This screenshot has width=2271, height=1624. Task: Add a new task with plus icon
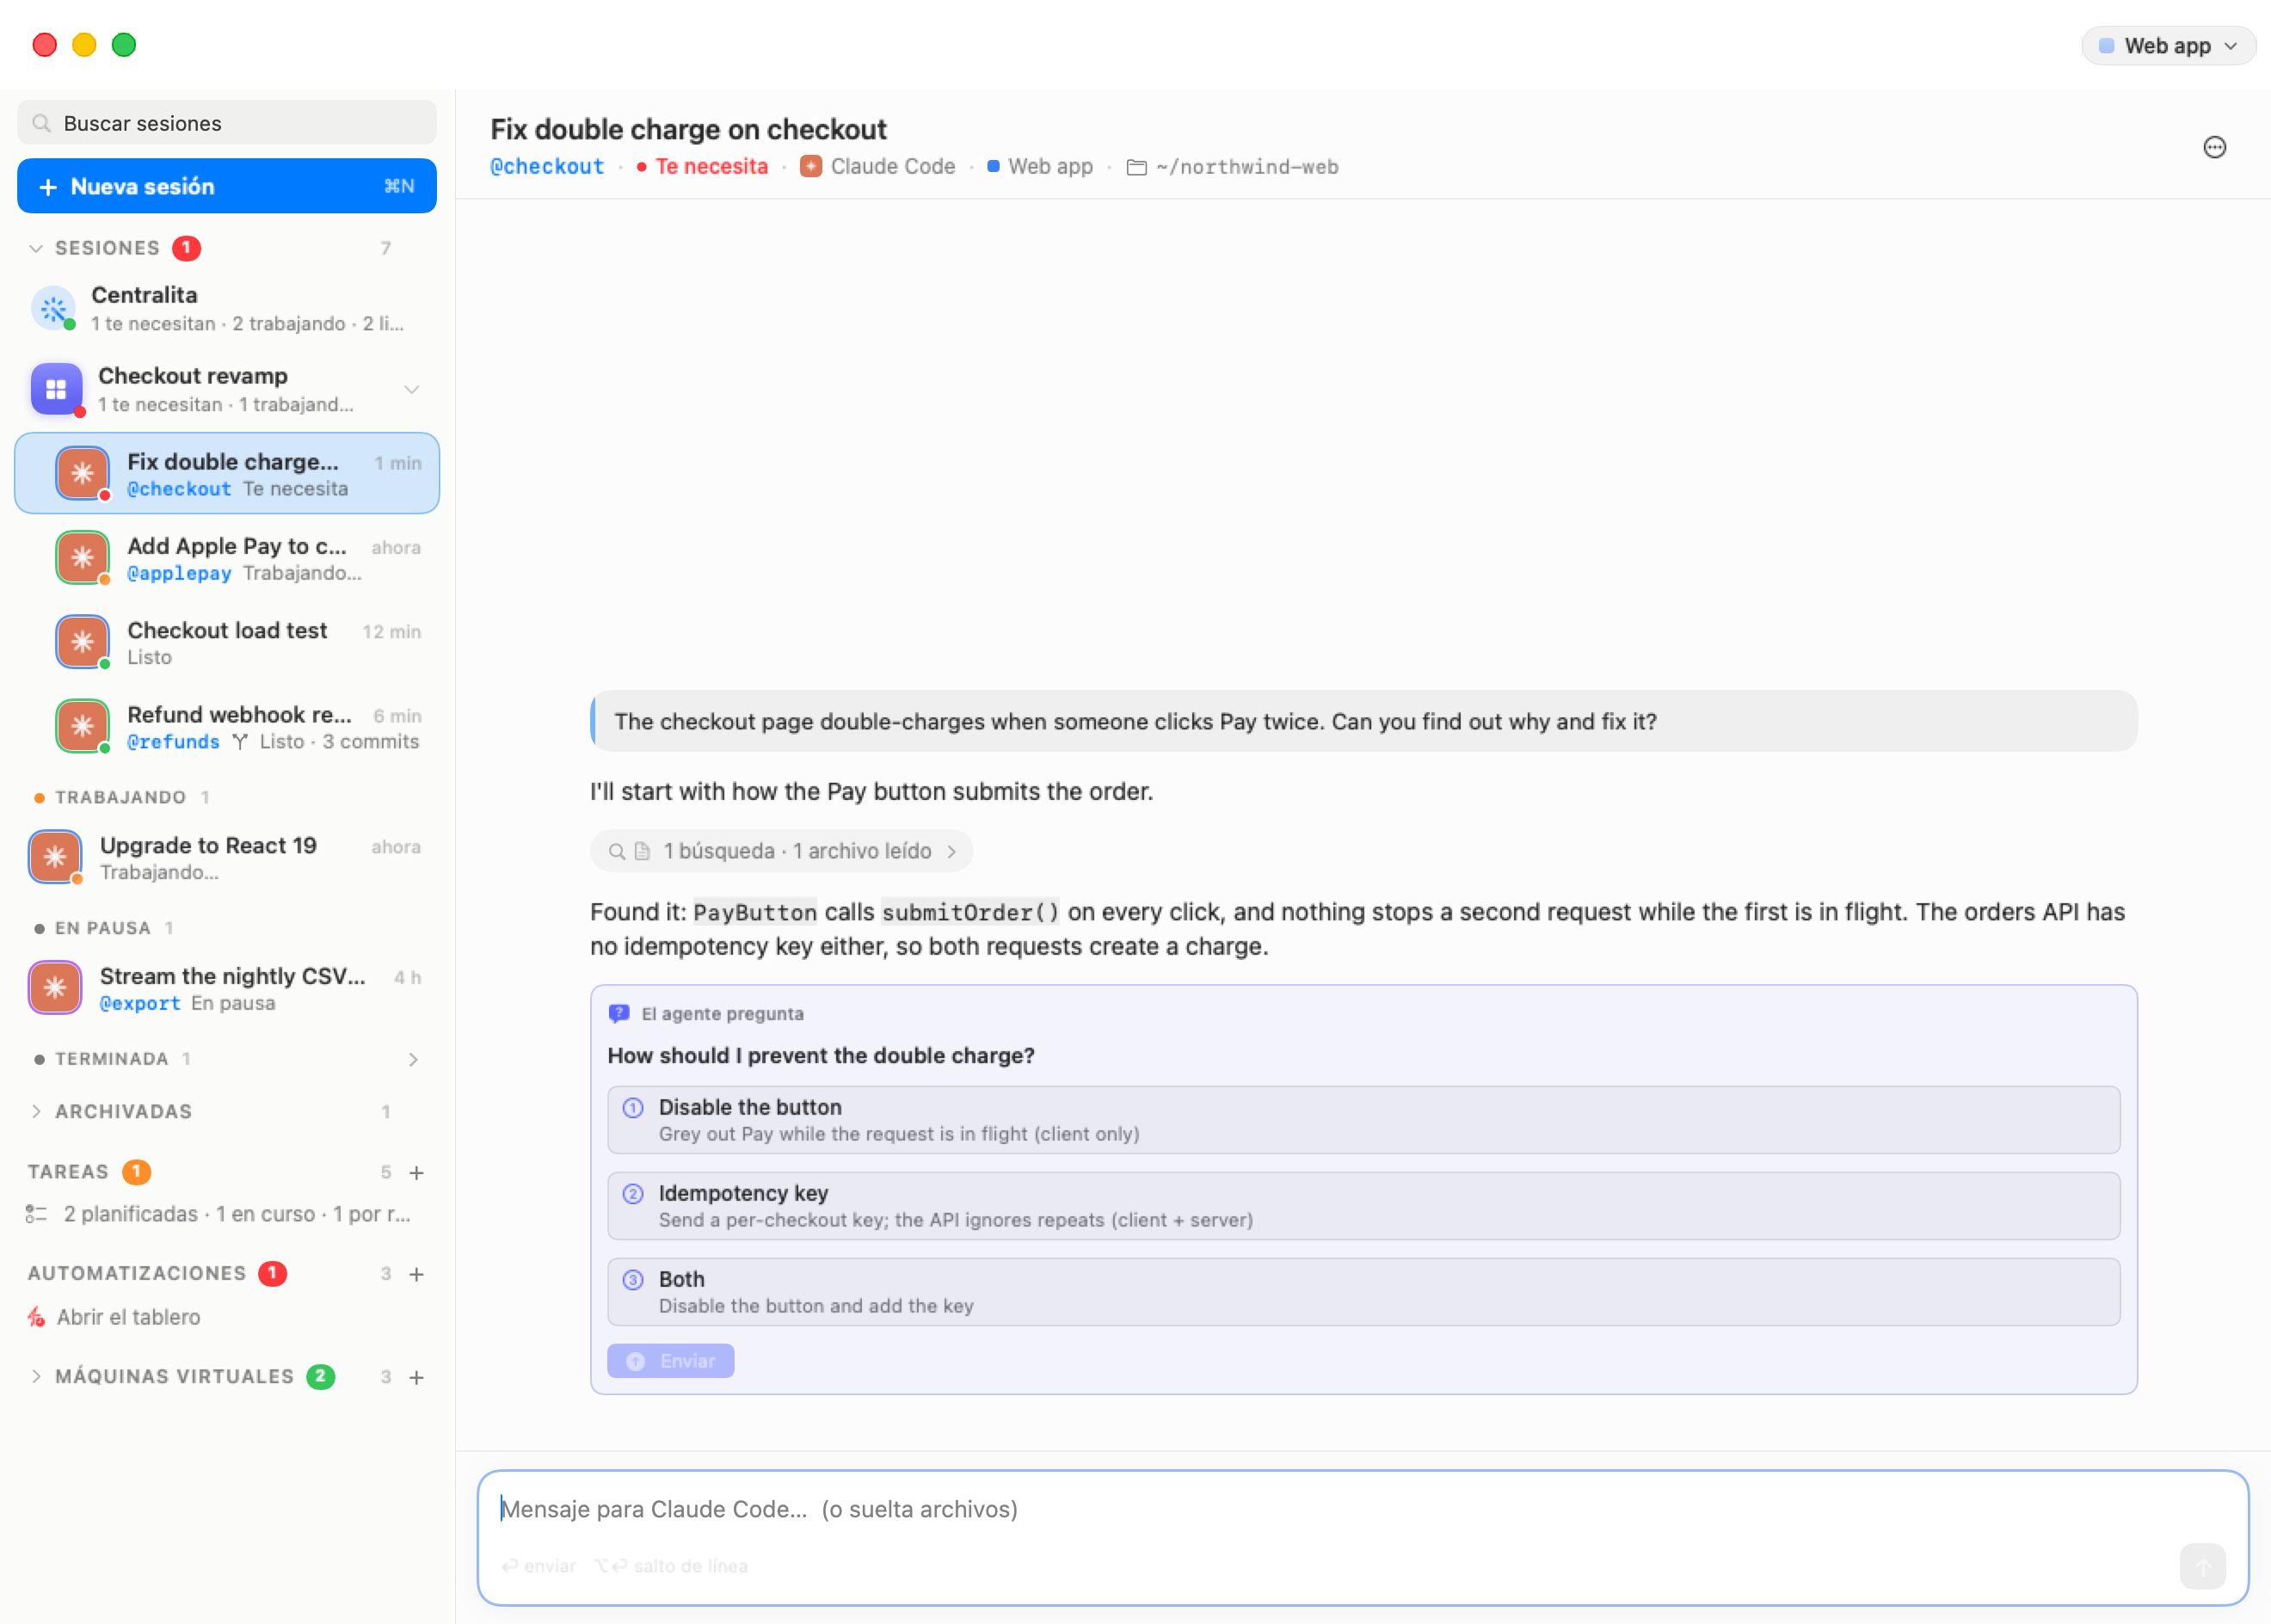tap(417, 1172)
